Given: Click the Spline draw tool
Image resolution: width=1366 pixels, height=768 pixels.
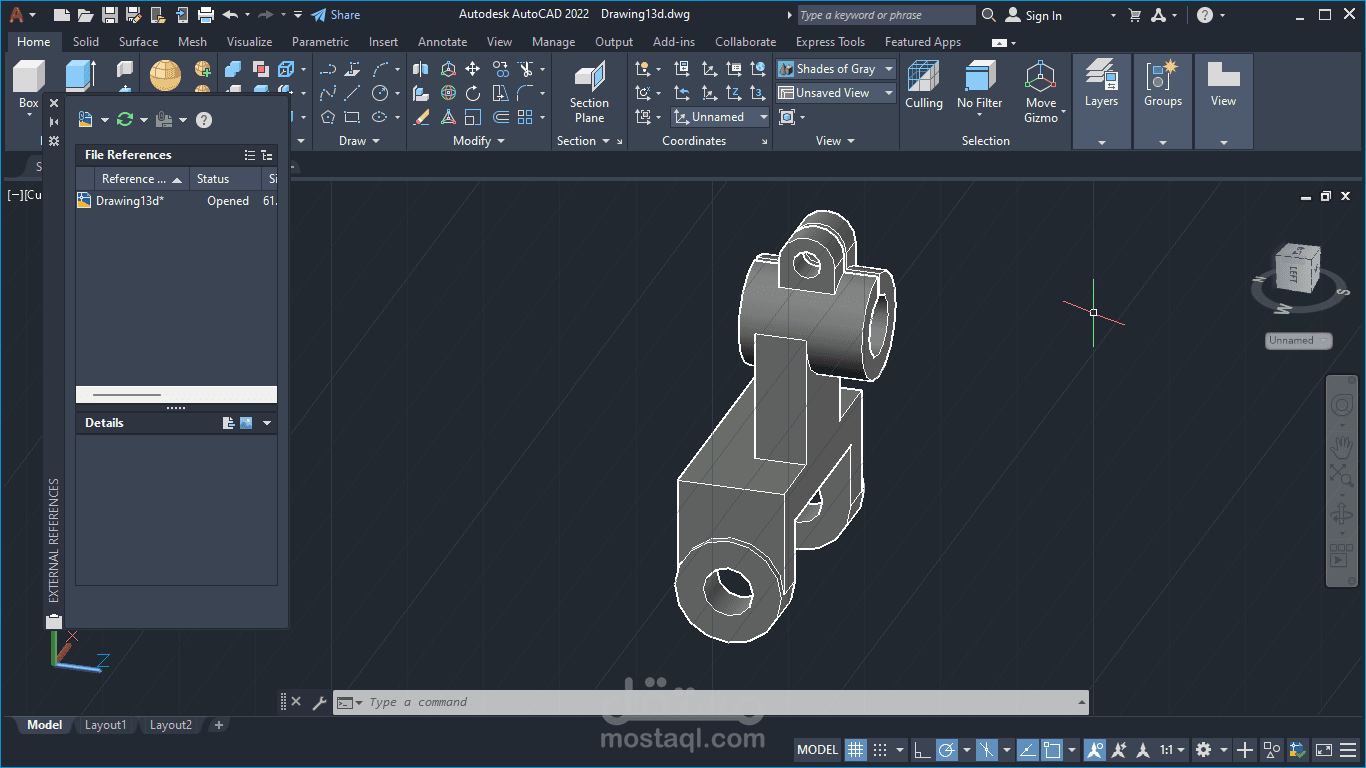Looking at the screenshot, I should click(327, 93).
